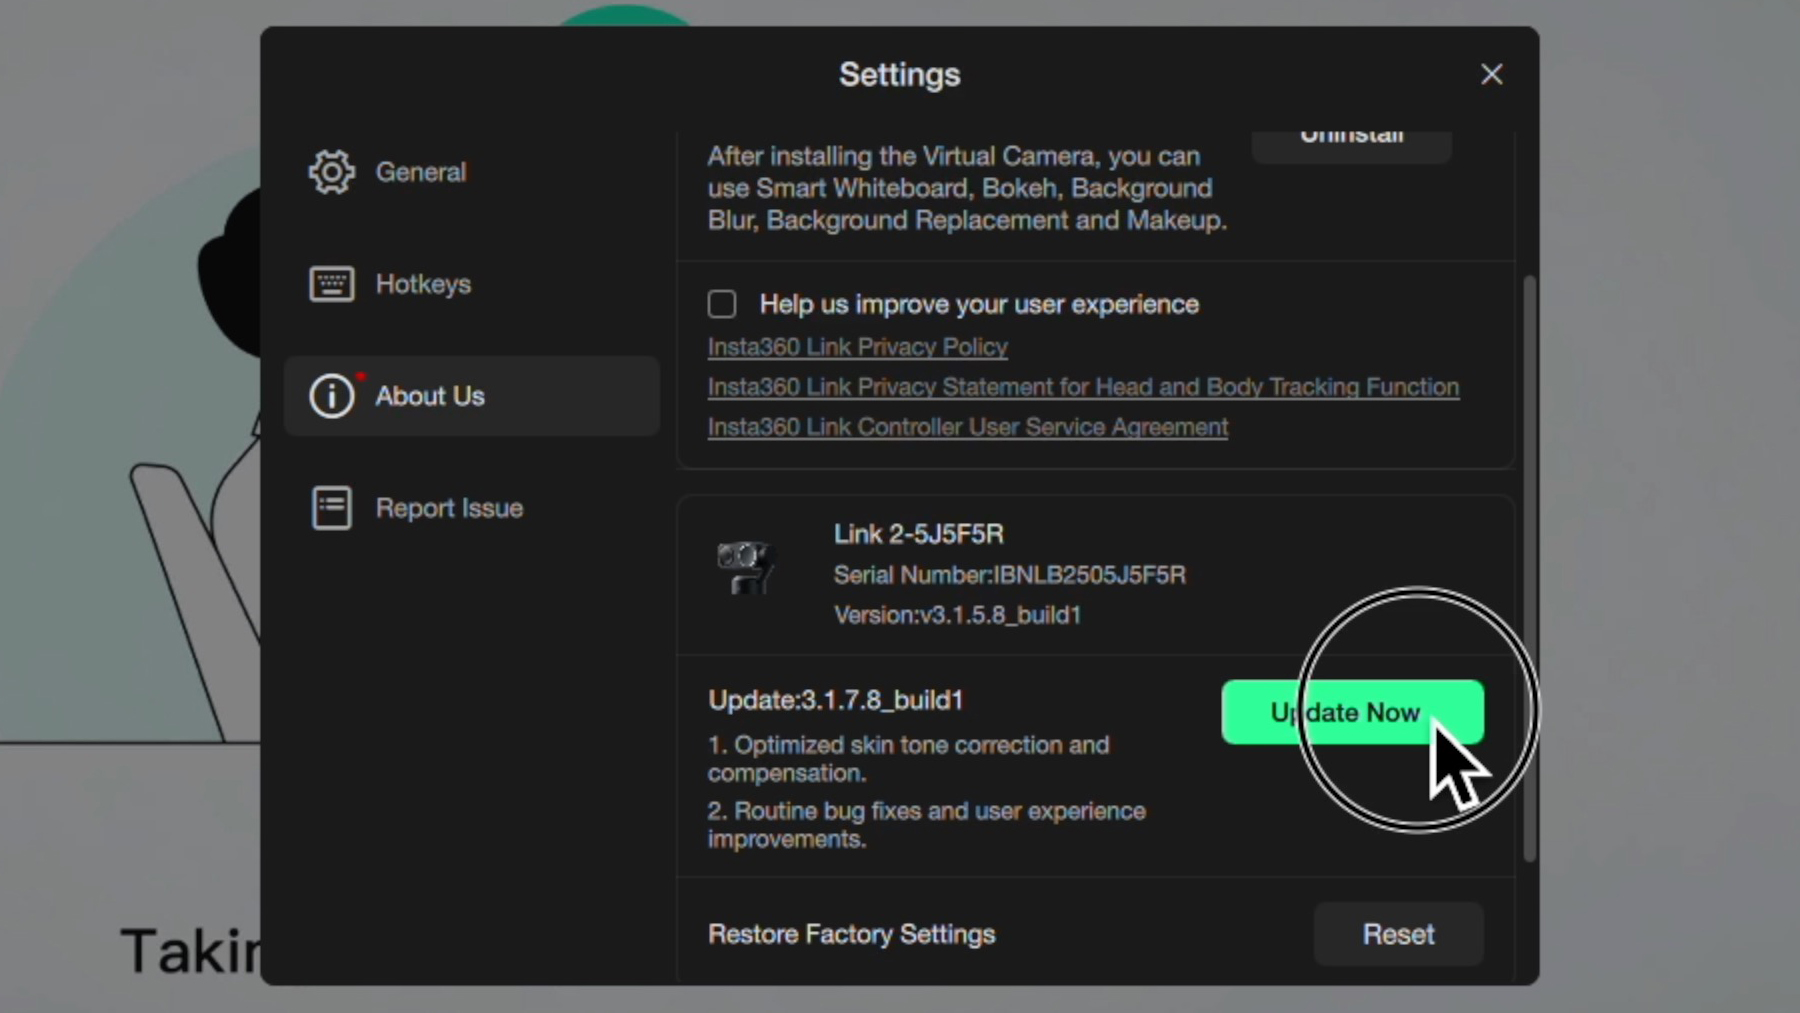Click the Optimized skin tone correction note
Image resolution: width=1800 pixels, height=1013 pixels.
coord(908,759)
